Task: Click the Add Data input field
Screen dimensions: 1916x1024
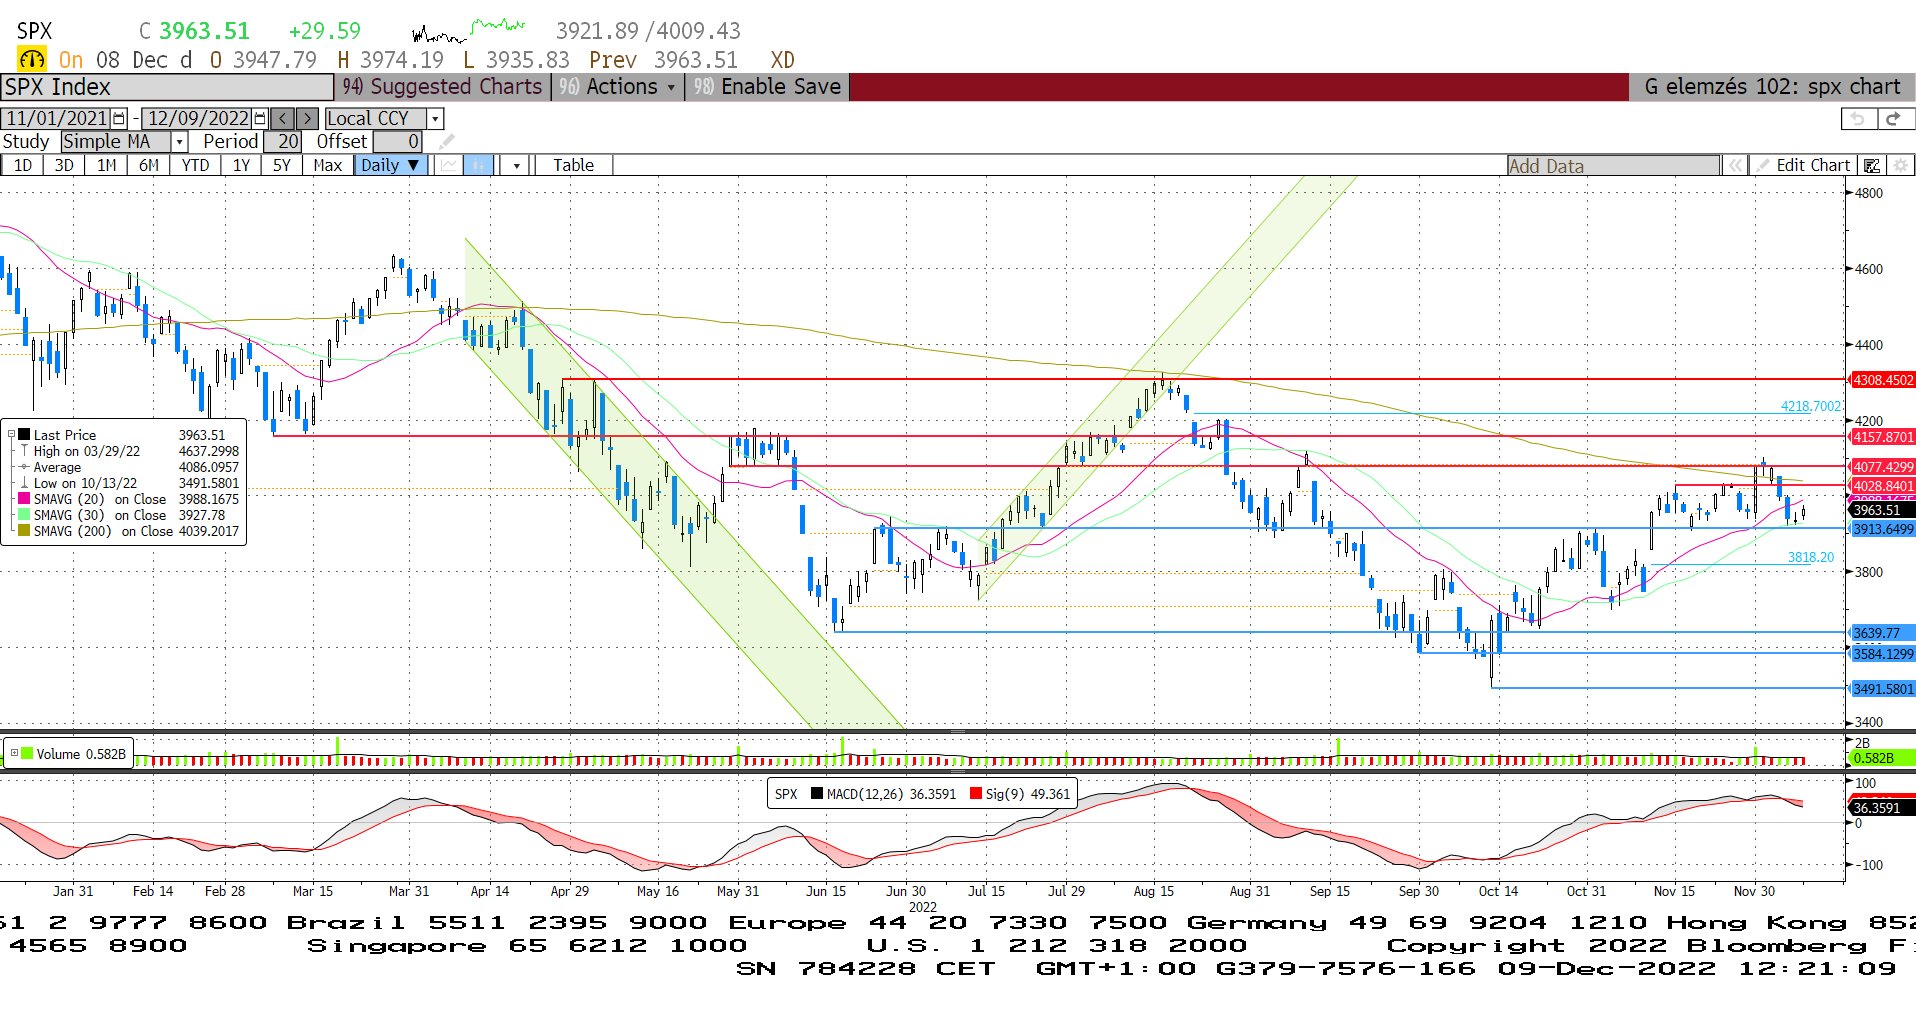Action: [x=1614, y=166]
